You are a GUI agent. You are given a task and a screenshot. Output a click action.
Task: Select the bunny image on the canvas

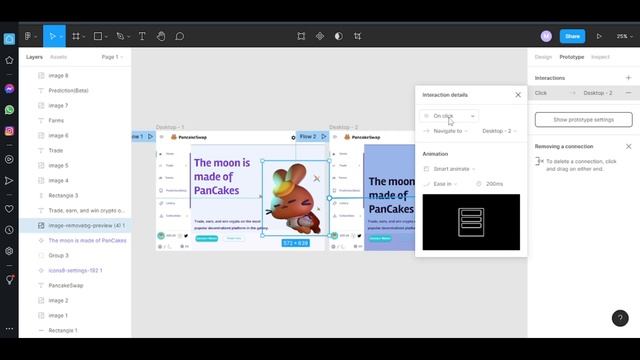(x=296, y=198)
